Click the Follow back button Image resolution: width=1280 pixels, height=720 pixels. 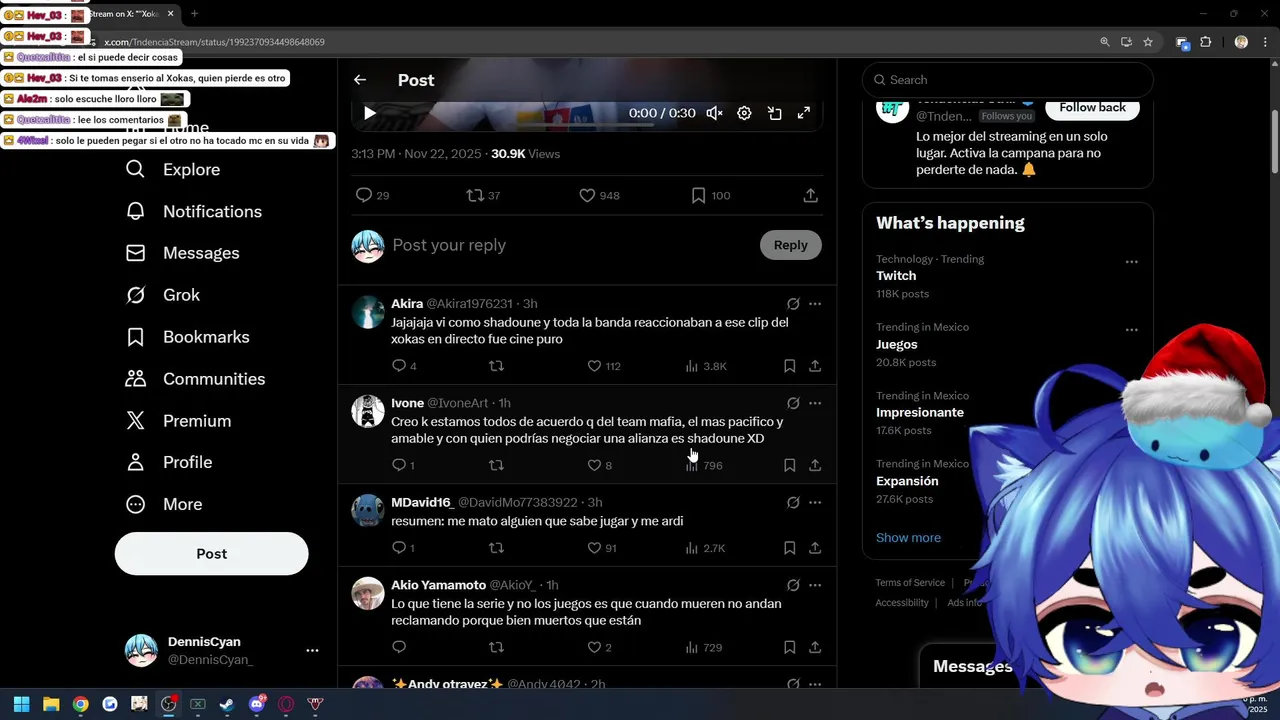tap(1092, 107)
